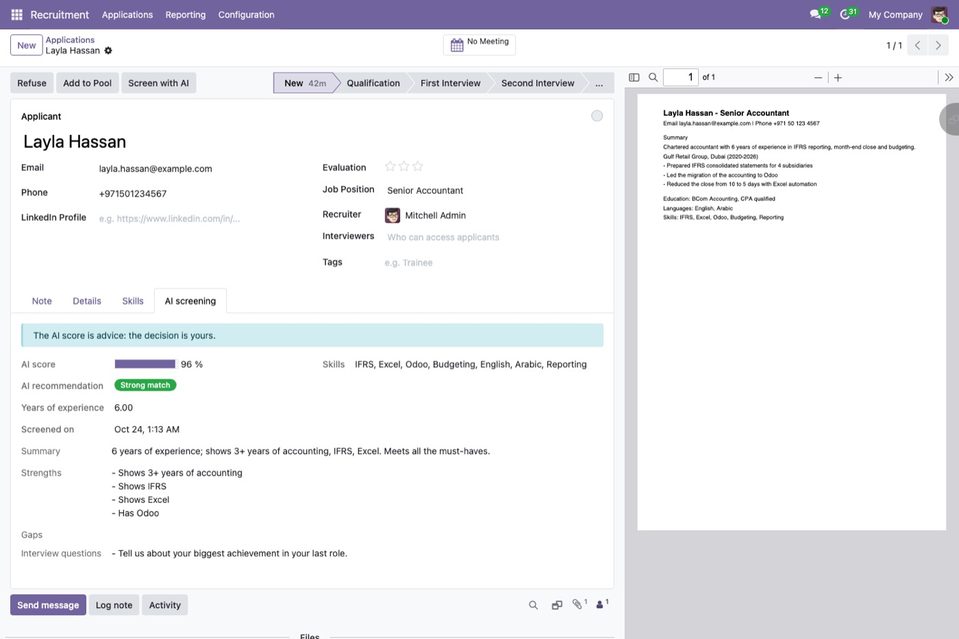
Task: Zoom out the PDF preview
Action: pos(818,78)
